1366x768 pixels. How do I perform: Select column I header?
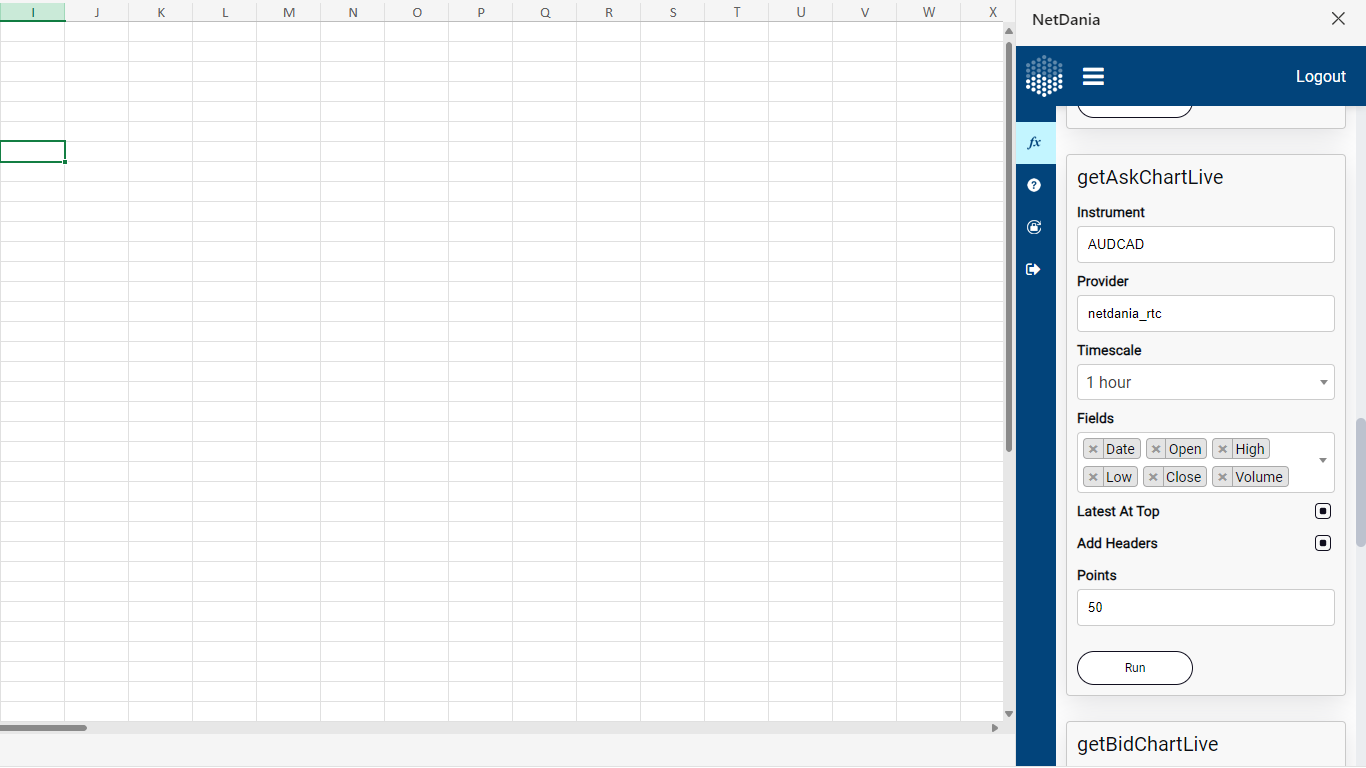click(33, 12)
